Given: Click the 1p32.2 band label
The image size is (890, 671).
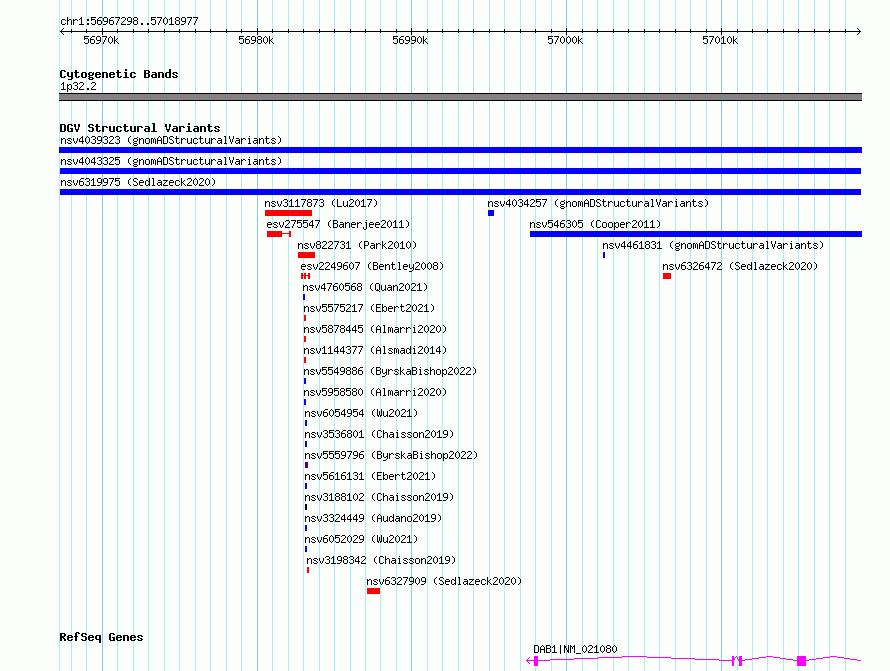Looking at the screenshot, I should 78,86.
